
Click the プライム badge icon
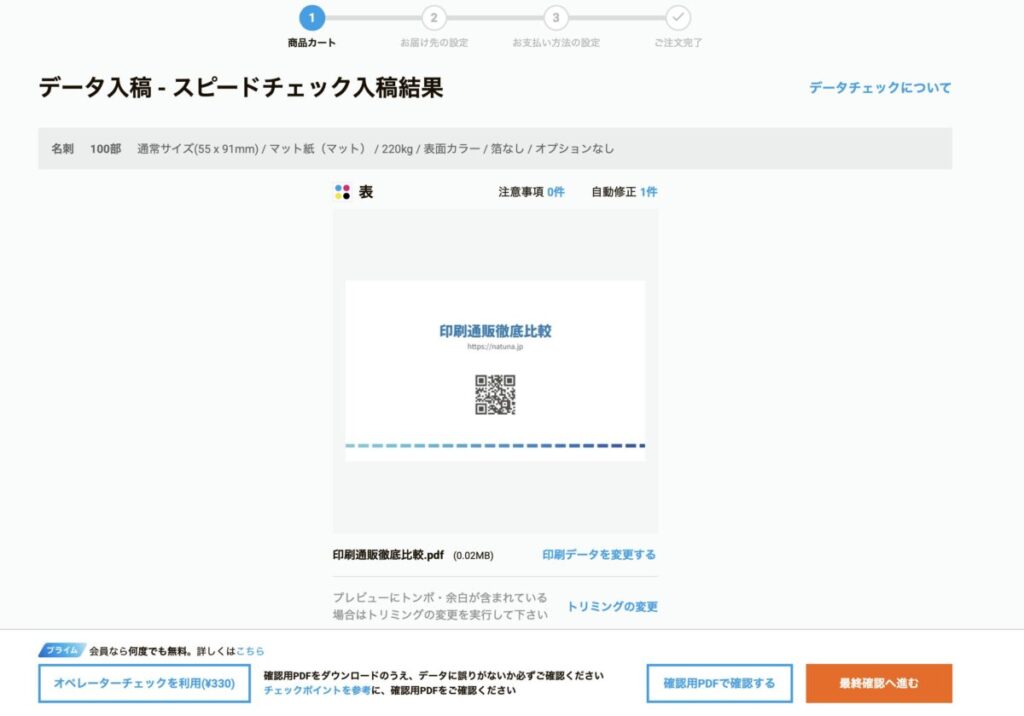coord(60,650)
